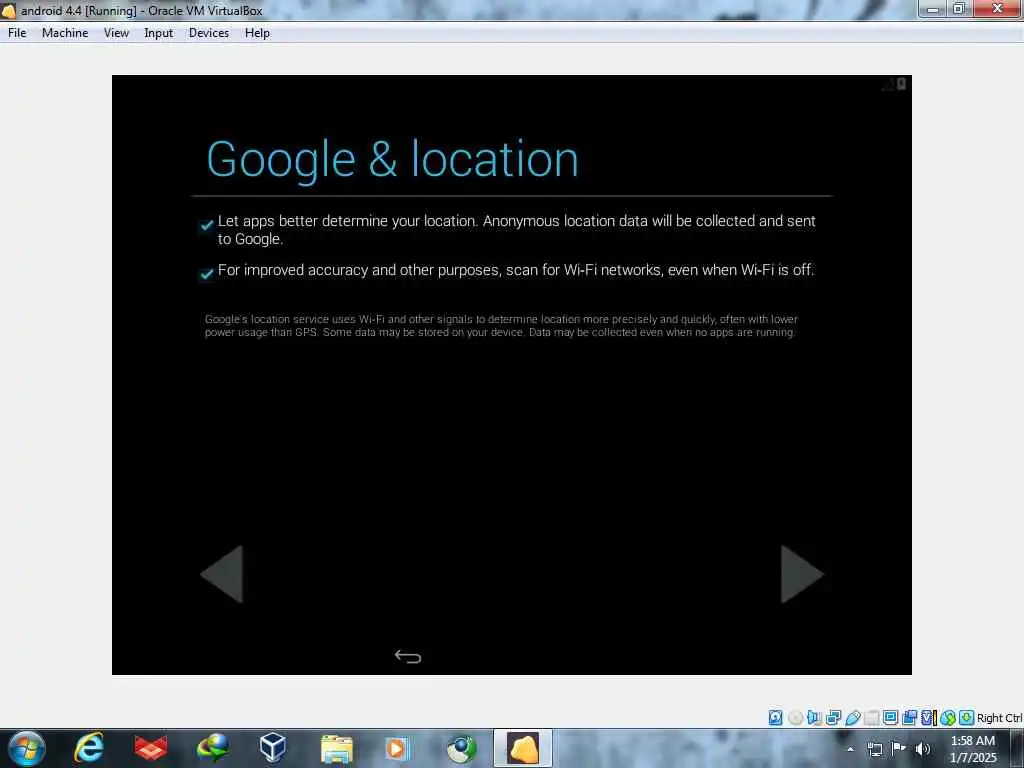
Task: Click the hard disk activity status icon
Action: click(775, 718)
